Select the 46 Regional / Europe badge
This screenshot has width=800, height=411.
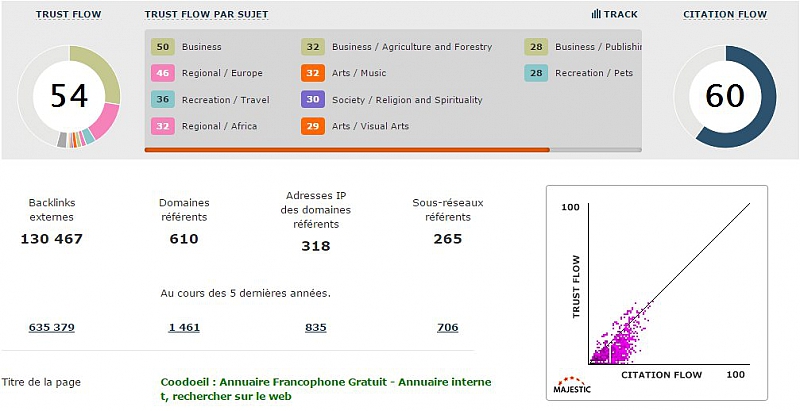(x=163, y=73)
